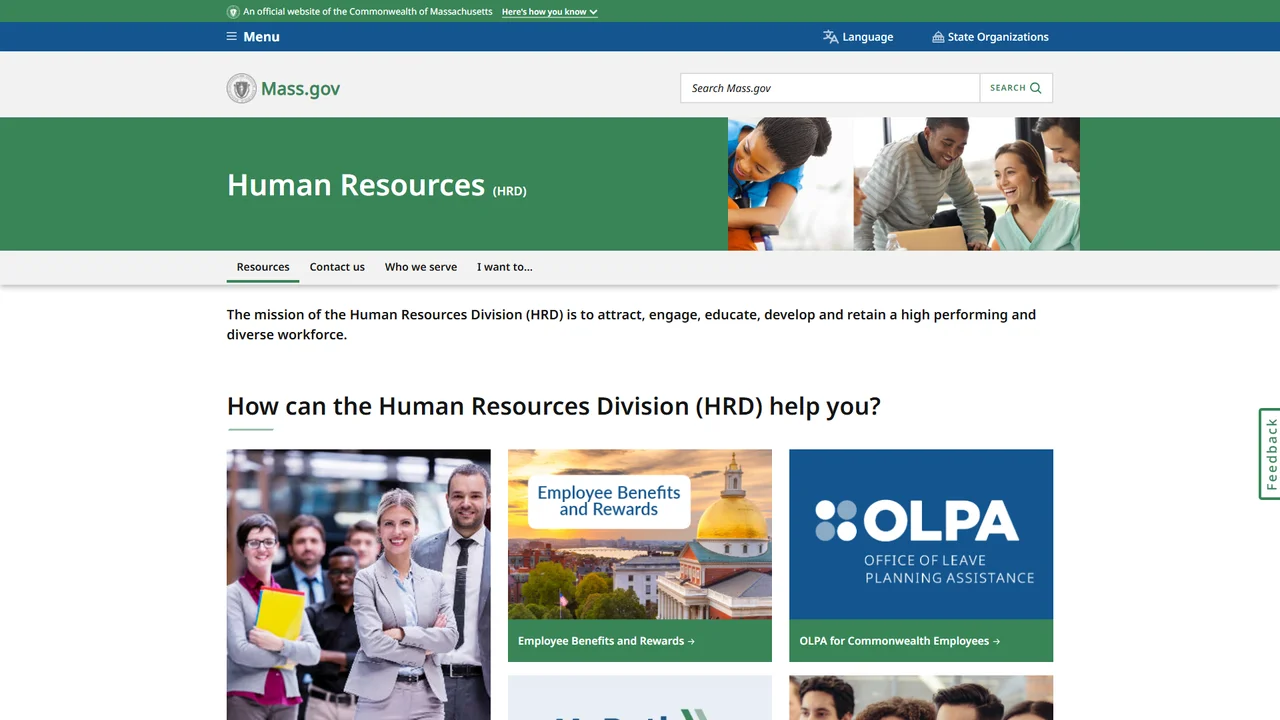Click the OLPA logo image card
The height and width of the screenshot is (720, 1280).
(x=921, y=534)
